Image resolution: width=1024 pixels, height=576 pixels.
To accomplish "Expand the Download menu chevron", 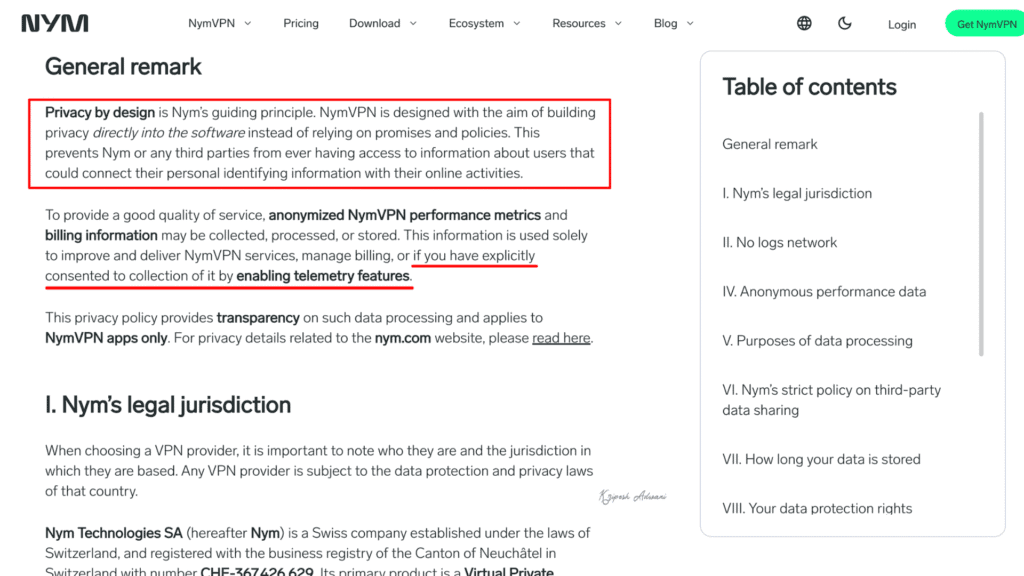I will point(413,24).
